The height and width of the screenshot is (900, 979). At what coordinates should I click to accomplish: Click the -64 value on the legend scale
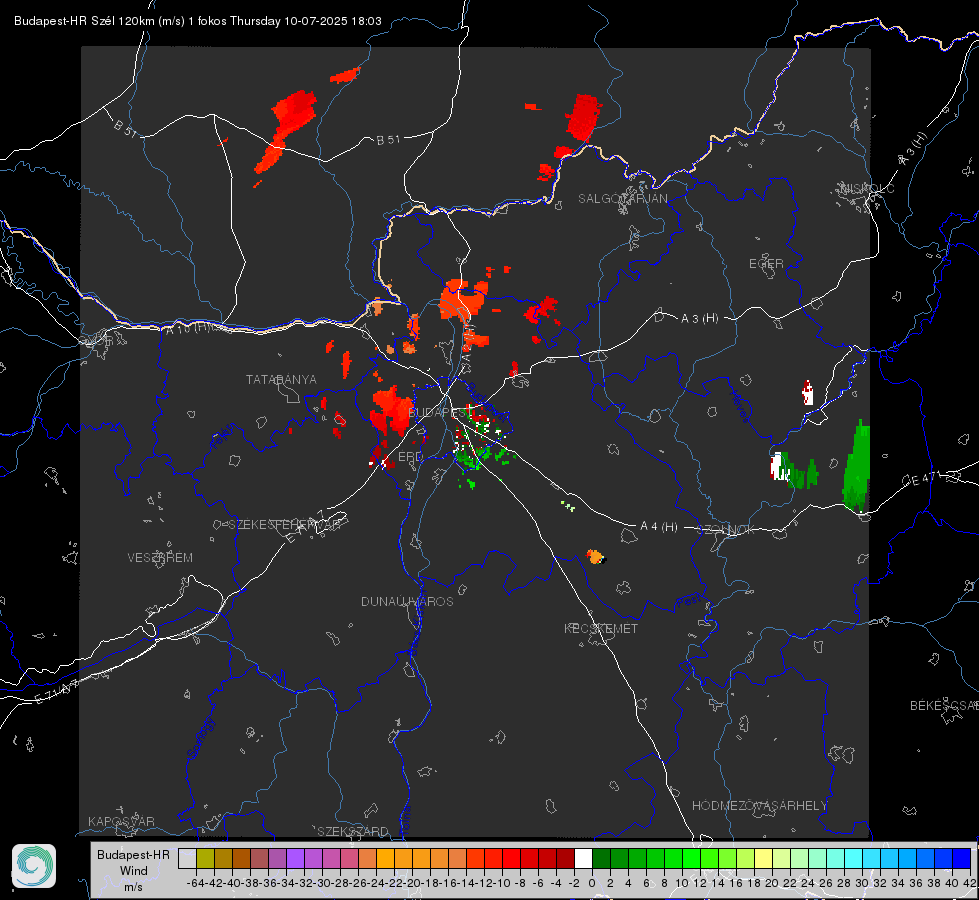(x=195, y=883)
